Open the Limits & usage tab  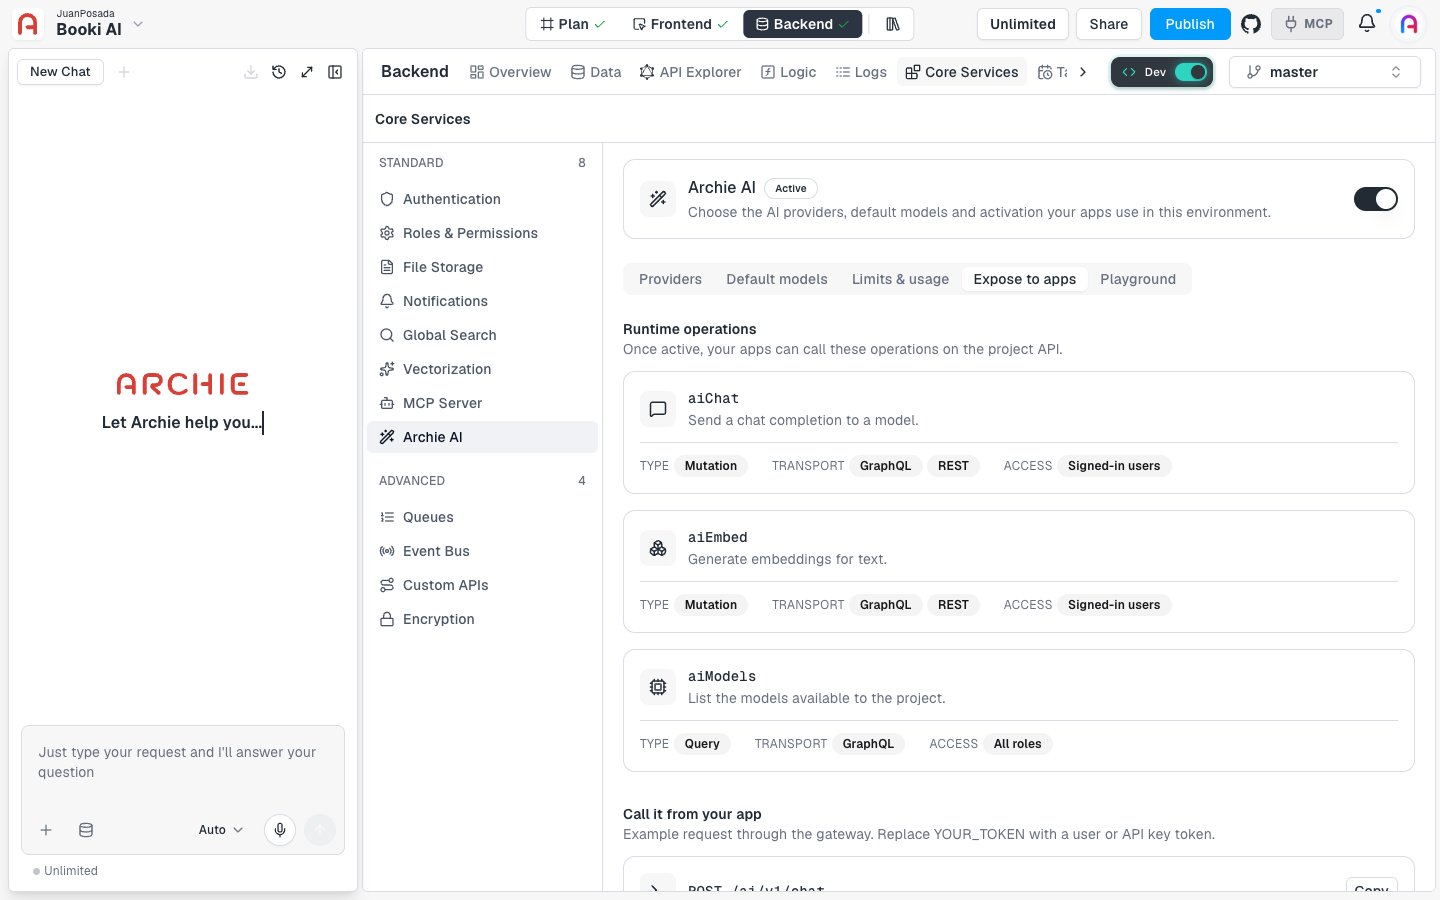click(900, 279)
